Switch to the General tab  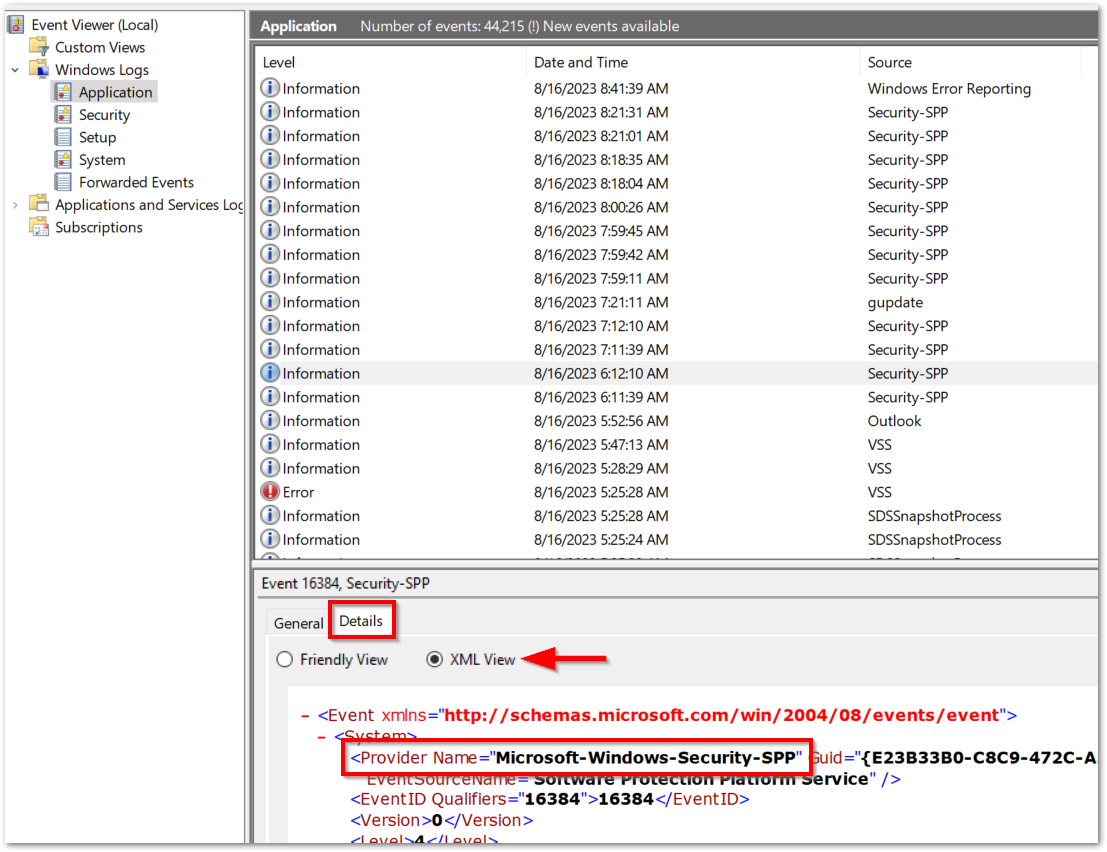[297, 622]
